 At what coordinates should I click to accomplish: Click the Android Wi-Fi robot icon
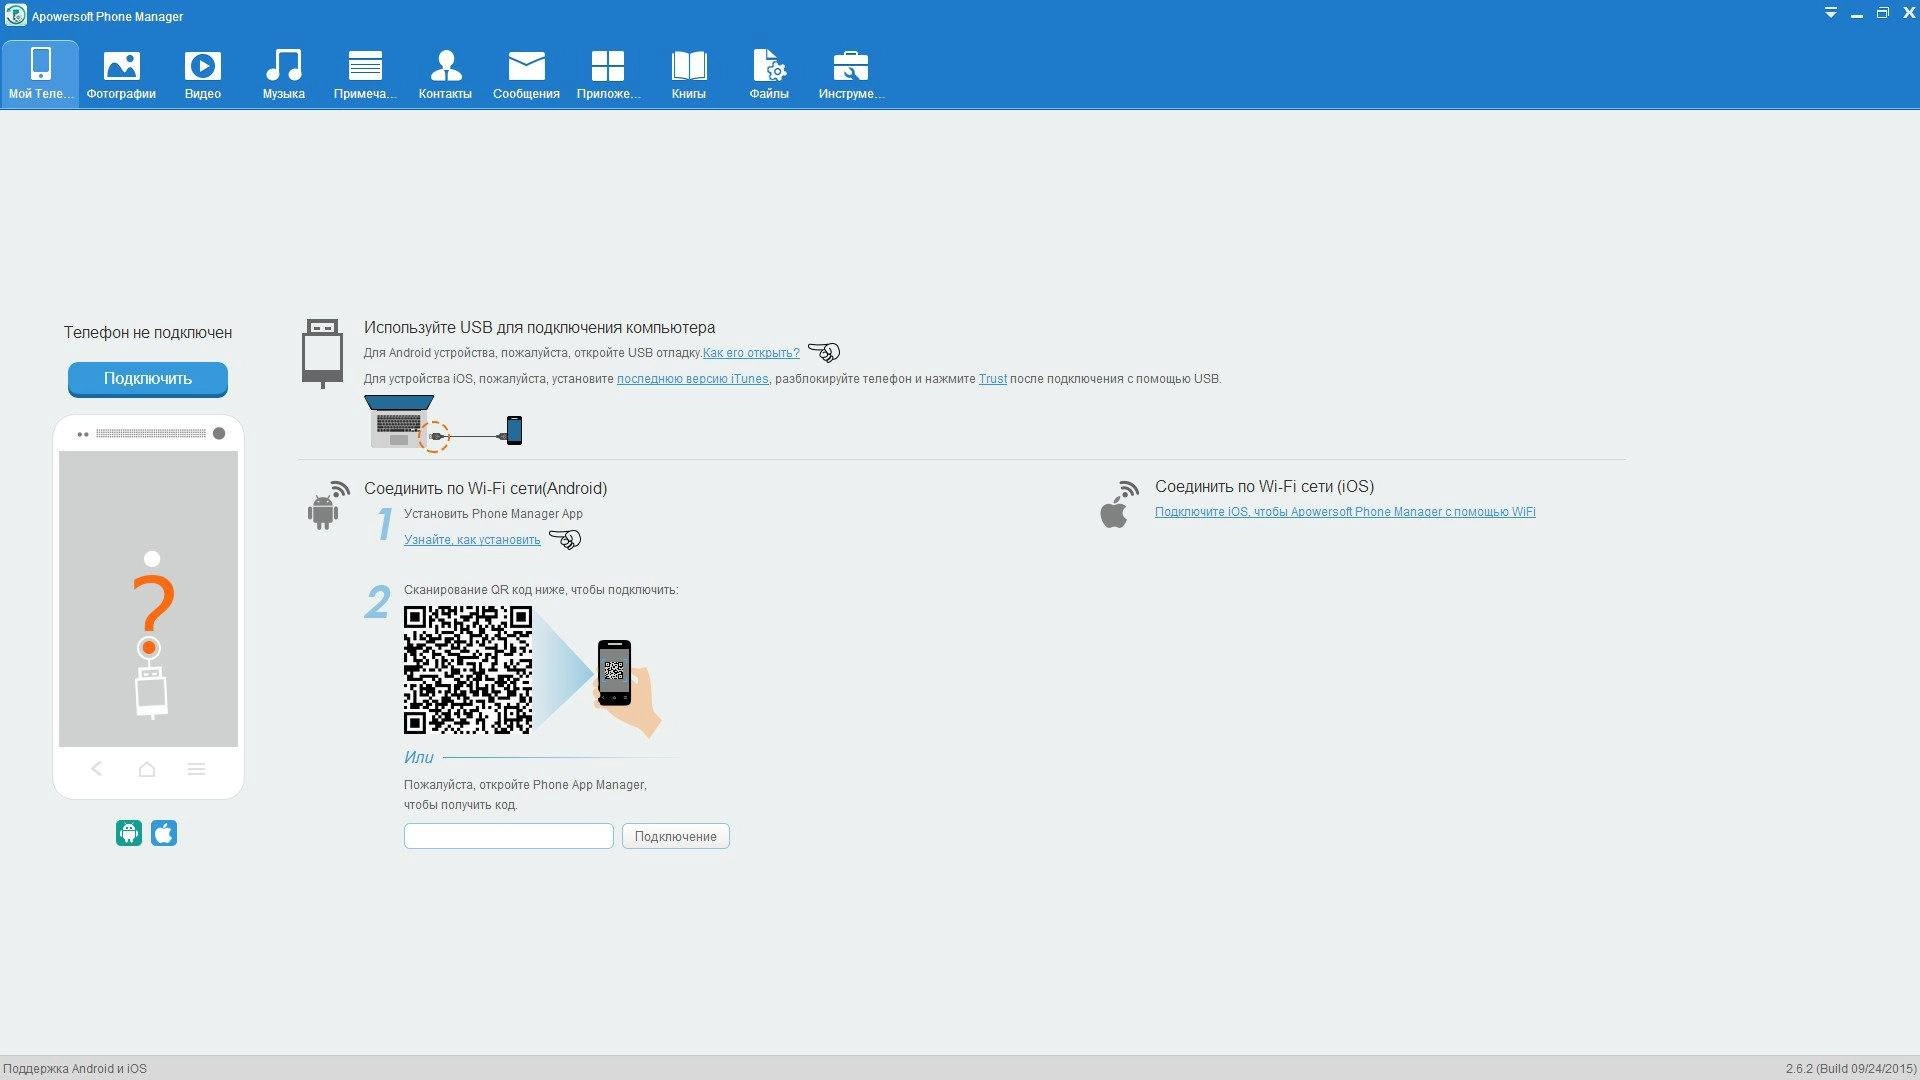coord(328,505)
